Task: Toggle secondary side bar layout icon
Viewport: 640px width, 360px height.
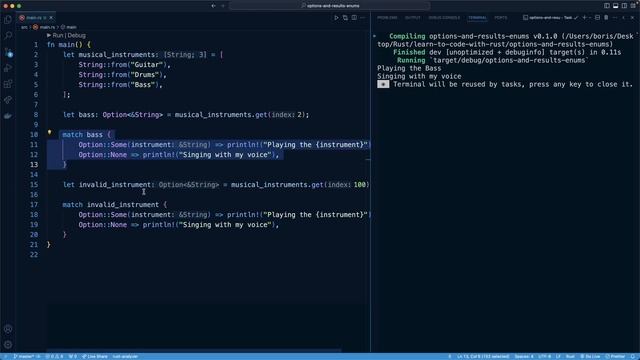Action: coord(624,6)
